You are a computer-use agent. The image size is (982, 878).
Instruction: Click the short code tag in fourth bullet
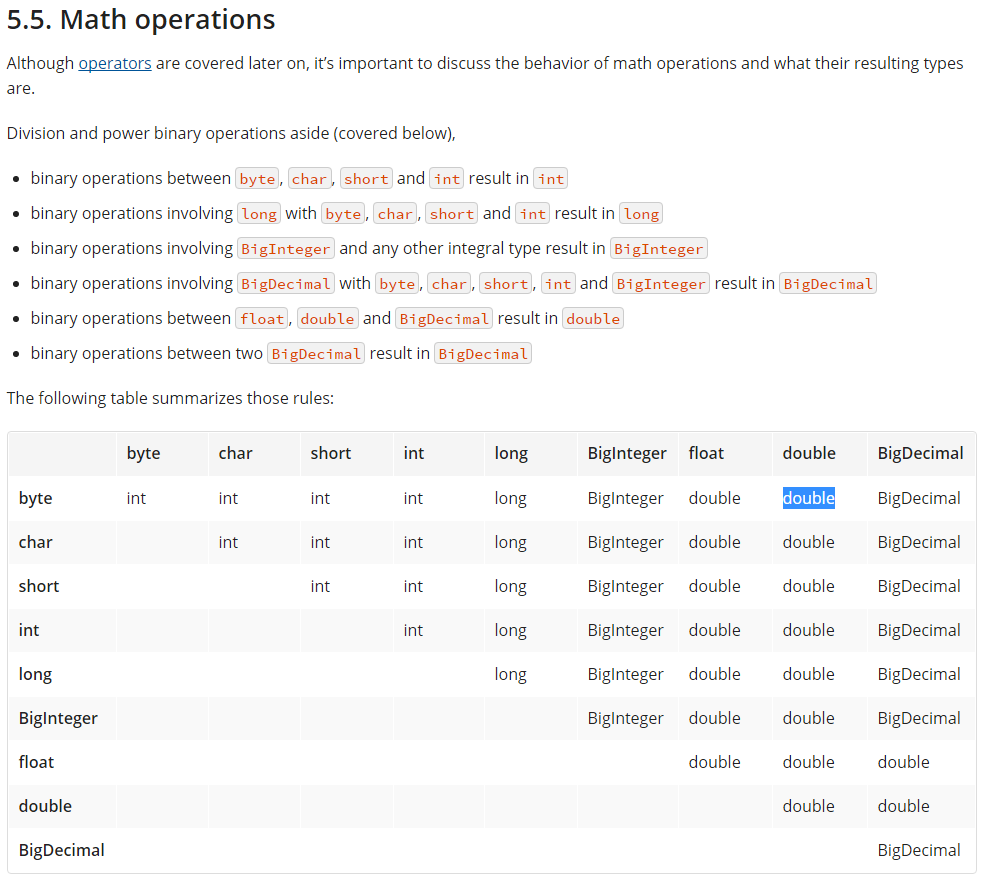[505, 283]
